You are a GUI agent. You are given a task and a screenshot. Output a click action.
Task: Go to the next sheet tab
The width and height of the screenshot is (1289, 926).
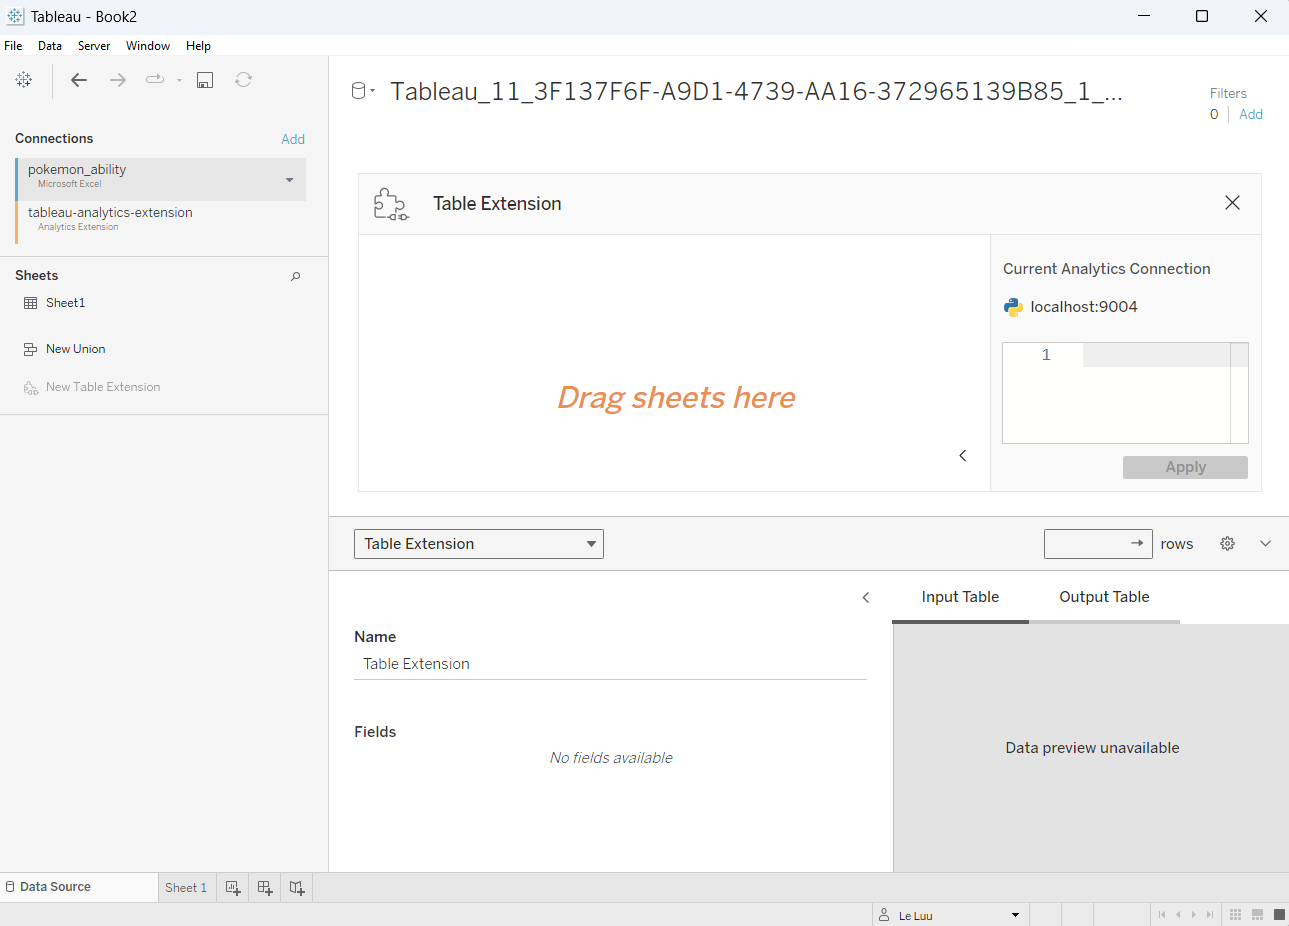coord(1194,915)
